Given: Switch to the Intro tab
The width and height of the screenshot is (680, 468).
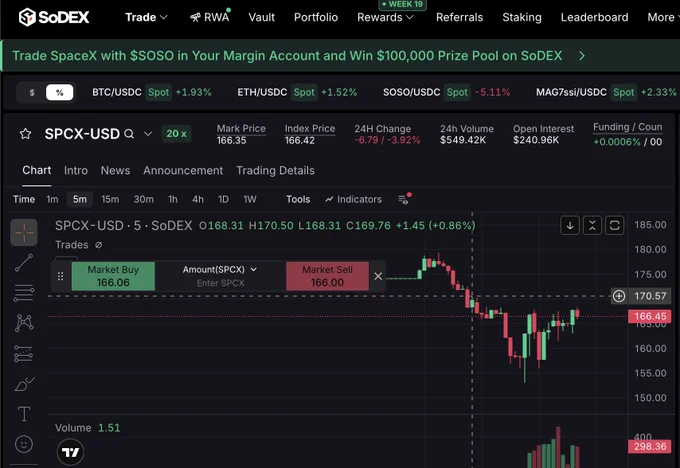Looking at the screenshot, I should pos(76,170).
